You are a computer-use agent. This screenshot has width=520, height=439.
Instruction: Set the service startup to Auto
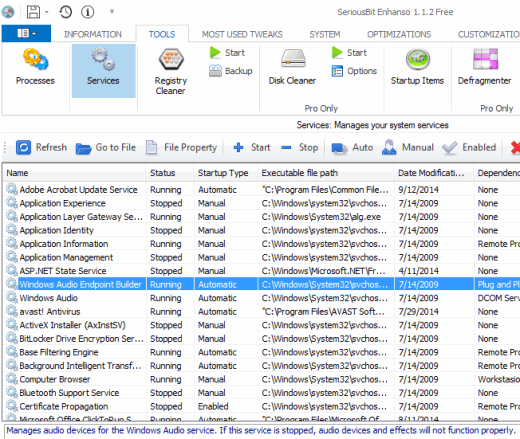353,147
